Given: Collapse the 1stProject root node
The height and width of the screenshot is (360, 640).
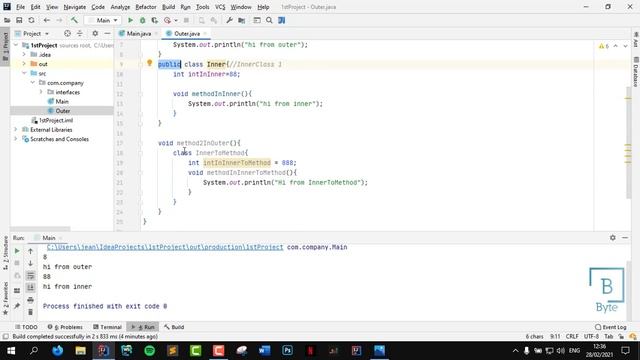Looking at the screenshot, I should click(16, 45).
